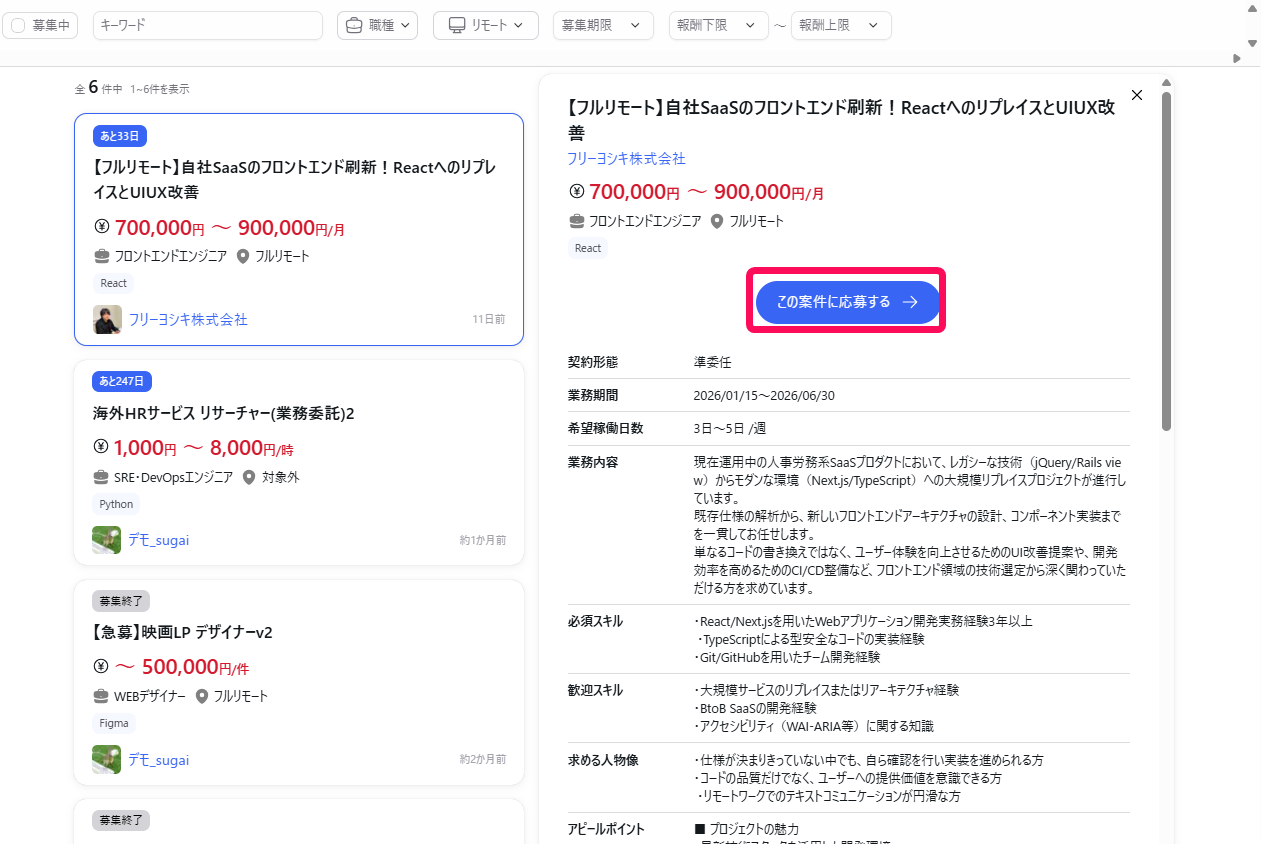Click この案件に応募する button
Image resolution: width=1261 pixels, height=844 pixels.
(x=848, y=302)
